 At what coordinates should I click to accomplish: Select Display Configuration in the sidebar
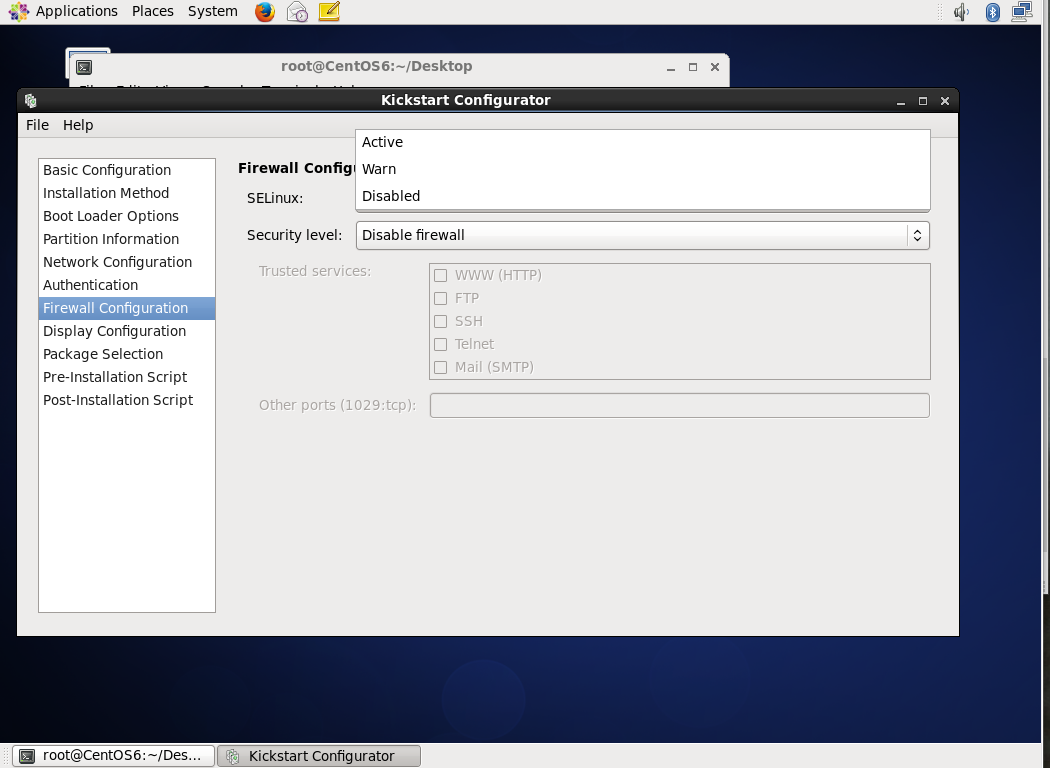click(x=127, y=331)
